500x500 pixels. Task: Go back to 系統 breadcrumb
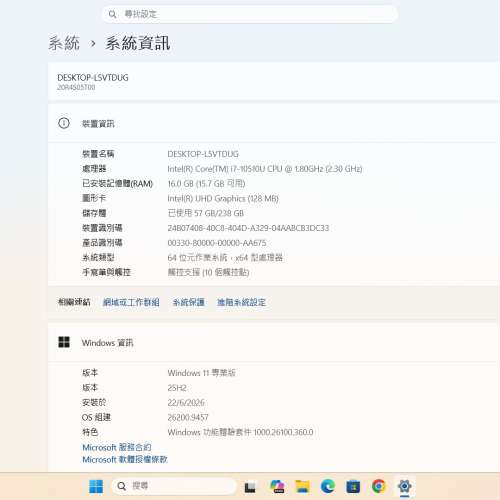click(x=64, y=43)
